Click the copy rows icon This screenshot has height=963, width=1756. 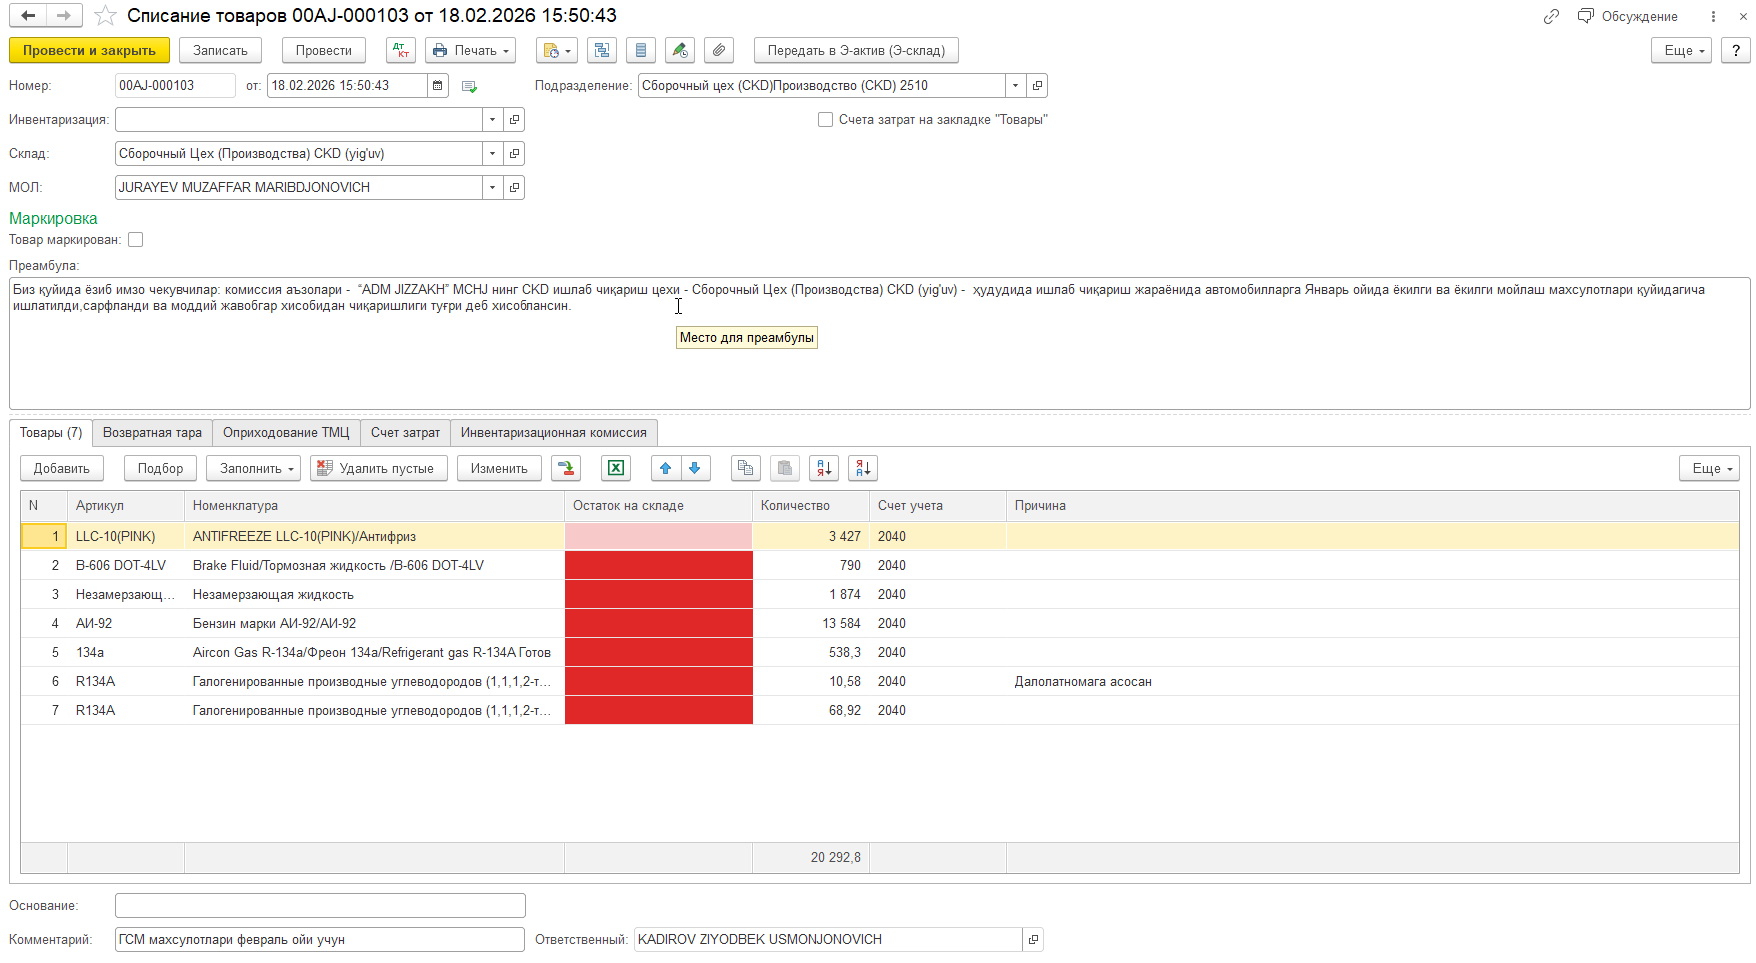745,468
